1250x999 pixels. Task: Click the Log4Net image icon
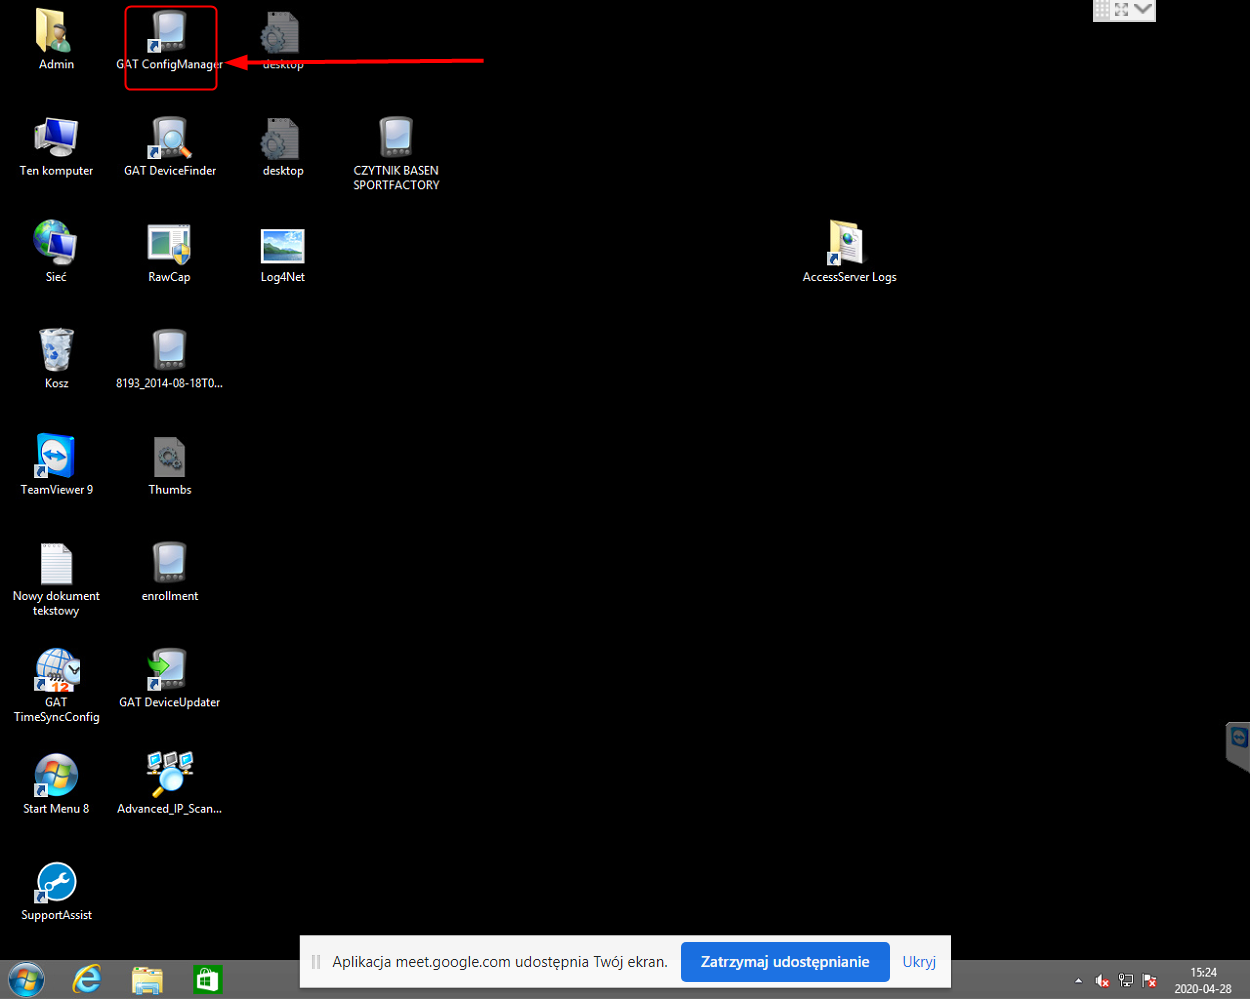click(x=282, y=246)
